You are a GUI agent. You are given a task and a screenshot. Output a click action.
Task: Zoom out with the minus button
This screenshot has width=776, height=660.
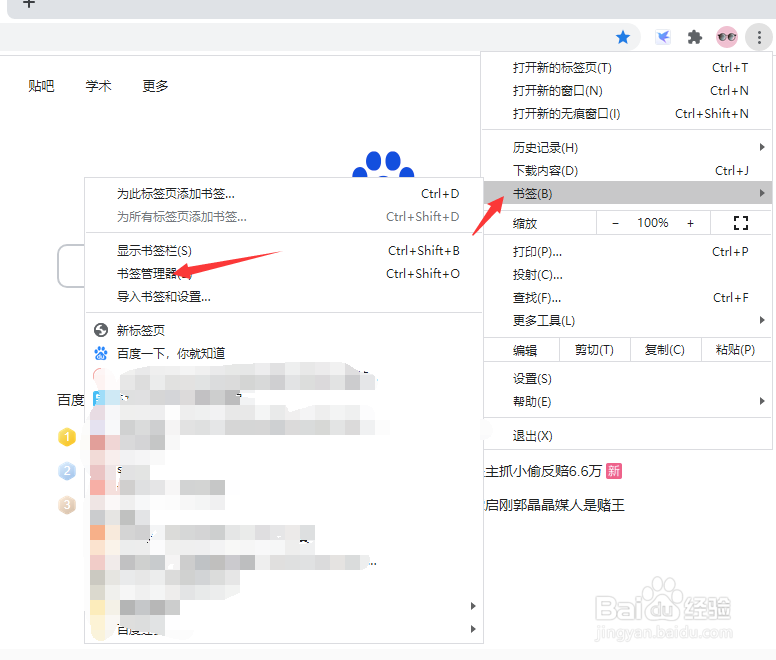click(615, 223)
